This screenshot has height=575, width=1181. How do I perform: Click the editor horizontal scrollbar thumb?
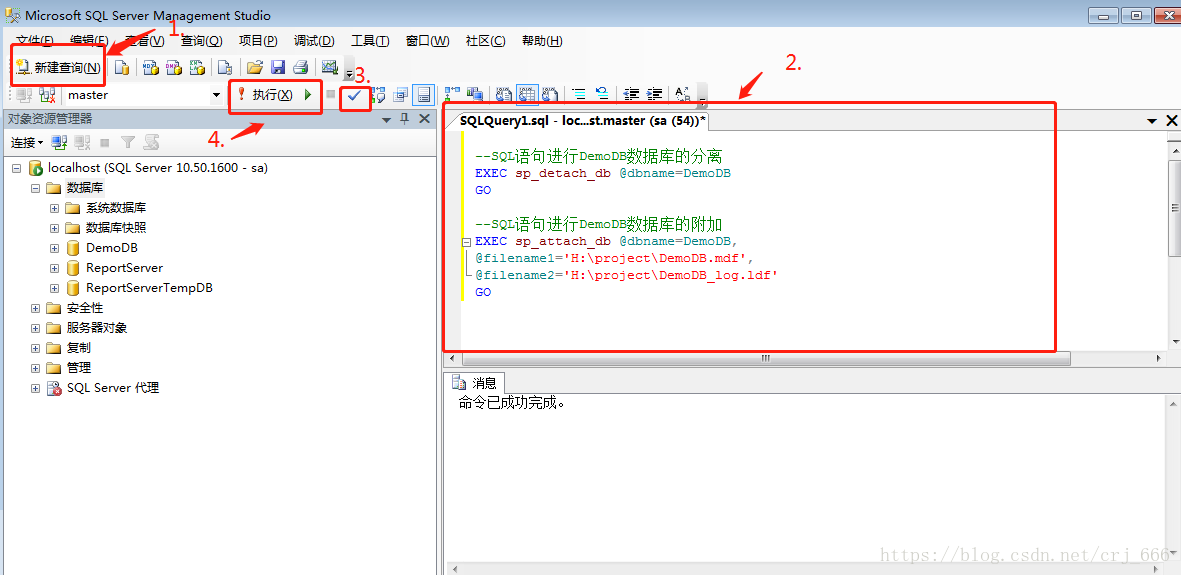click(x=766, y=359)
